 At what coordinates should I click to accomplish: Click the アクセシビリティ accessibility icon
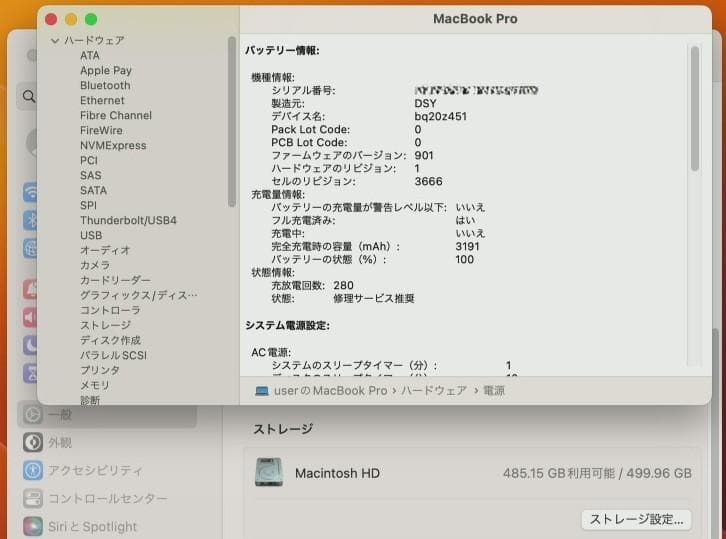(32, 470)
